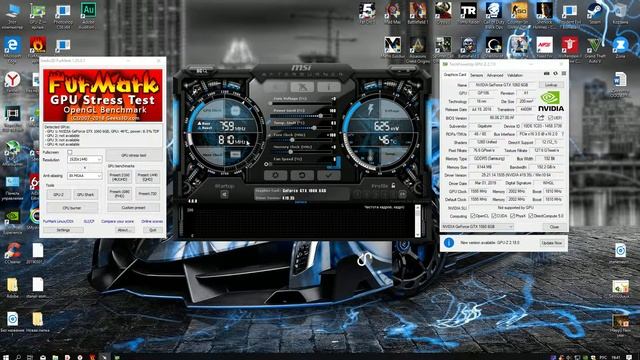Start the FurMark GPU stress test button
640x360 pixels.
tap(133, 156)
